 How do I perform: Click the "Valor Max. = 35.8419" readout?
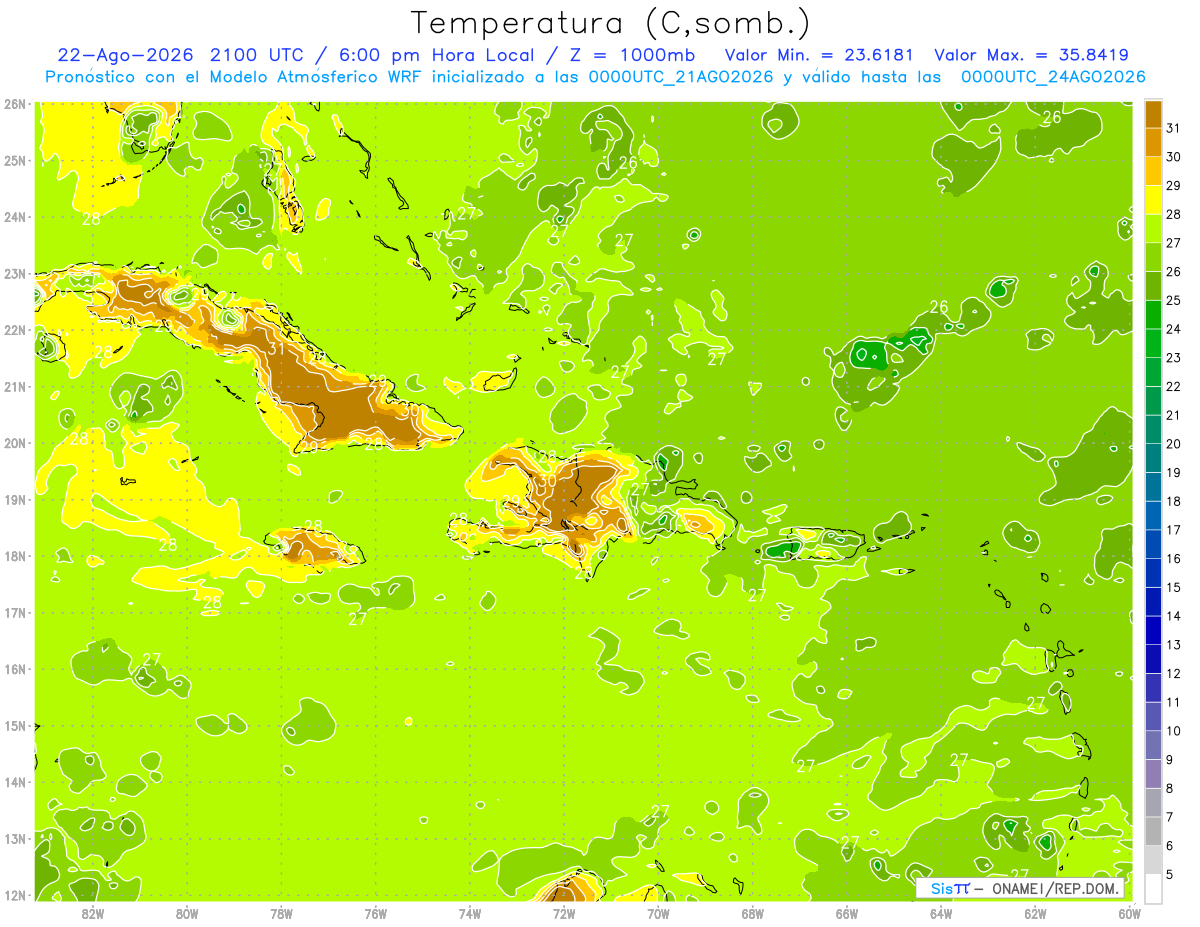(1032, 55)
